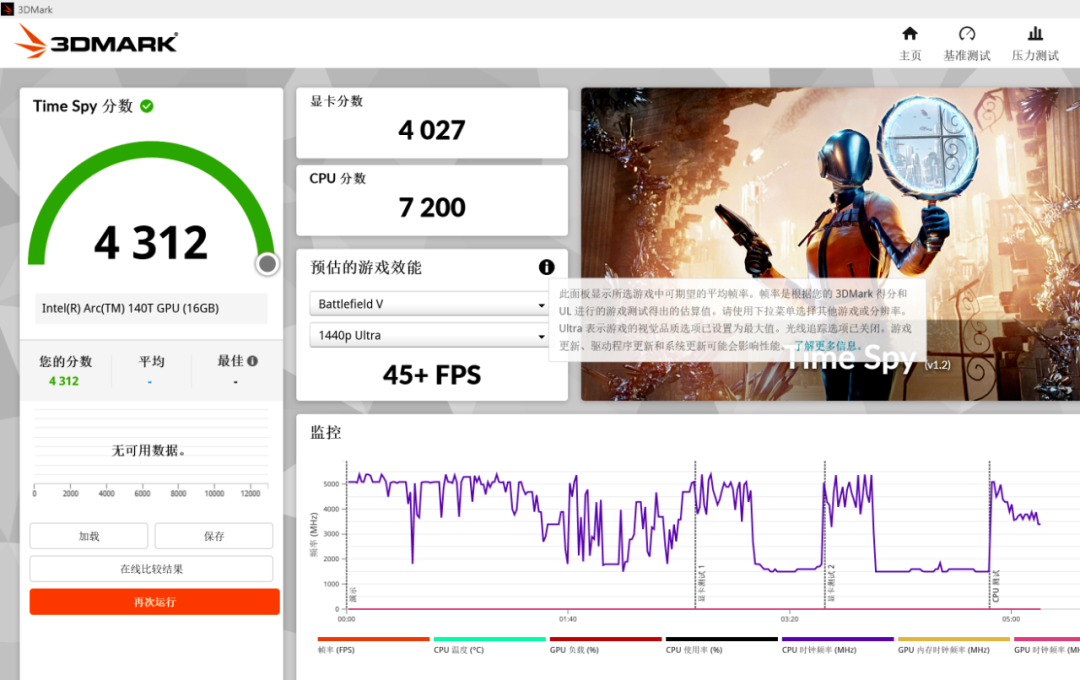Click the orange 再次运行 run again button
The image size is (1080, 680).
[x=154, y=601]
